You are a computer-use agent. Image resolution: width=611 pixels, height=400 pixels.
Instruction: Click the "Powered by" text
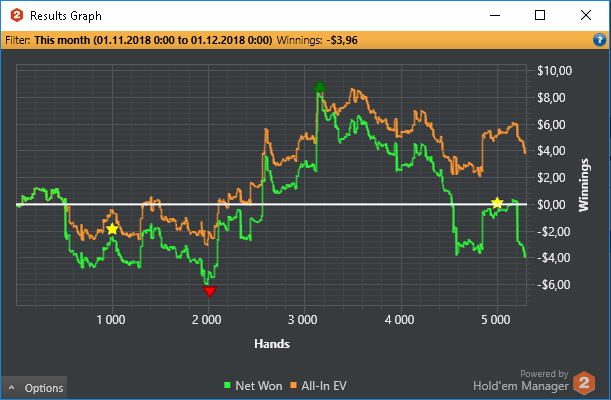point(544,374)
